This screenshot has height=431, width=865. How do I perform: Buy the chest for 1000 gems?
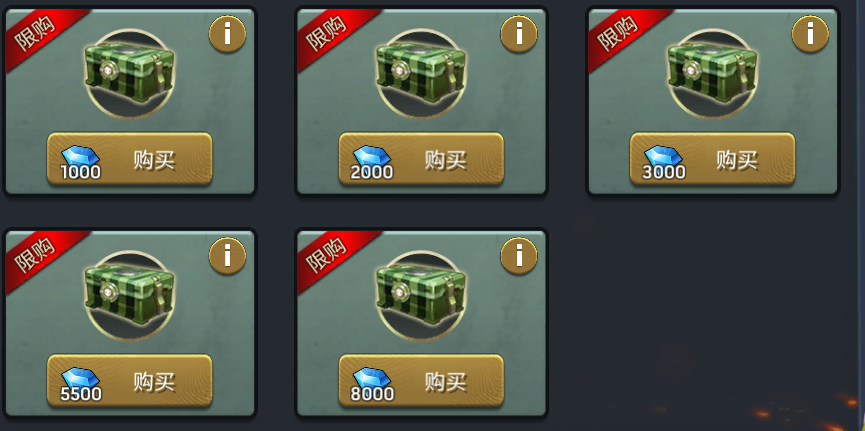[x=130, y=159]
